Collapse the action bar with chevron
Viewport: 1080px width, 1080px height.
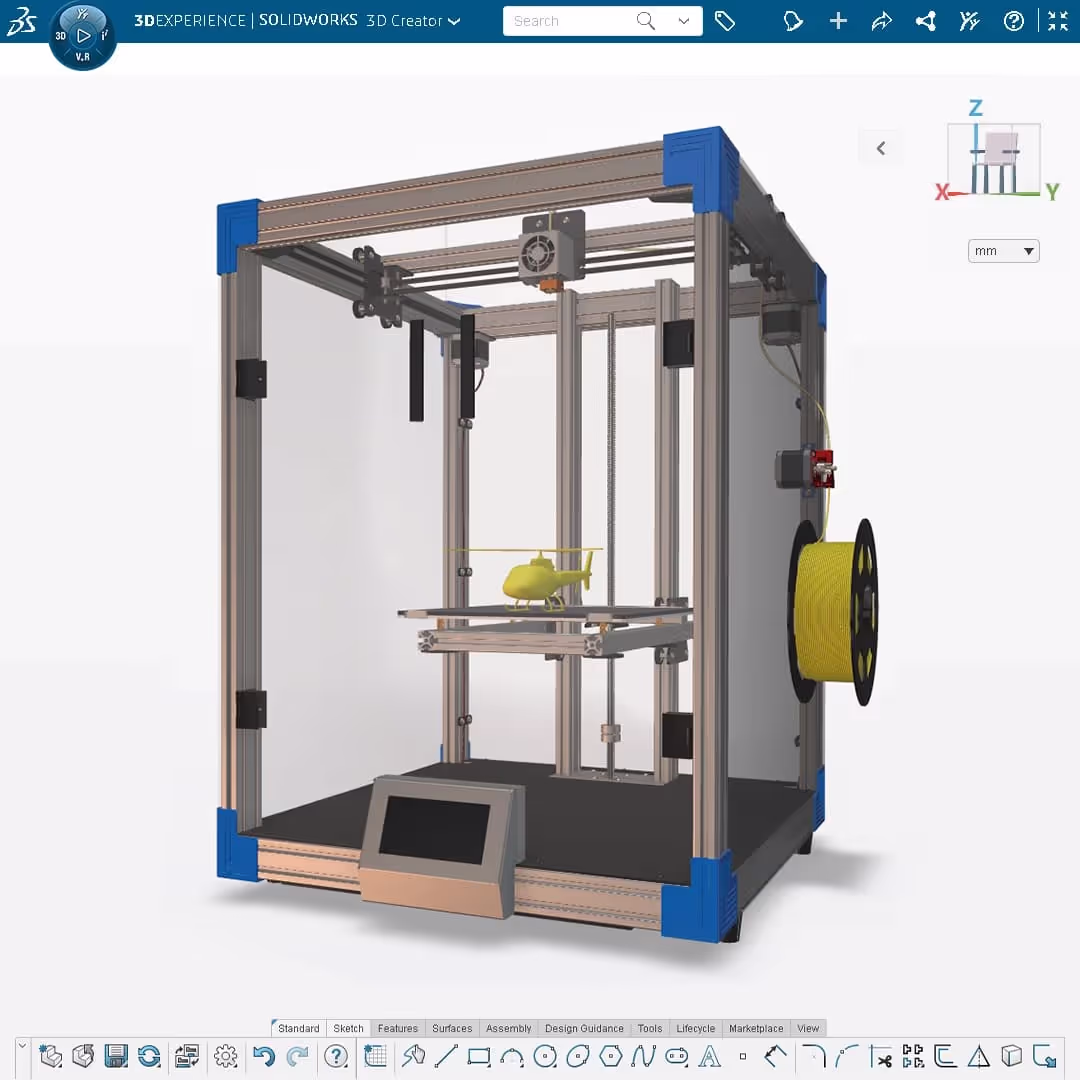22,1046
